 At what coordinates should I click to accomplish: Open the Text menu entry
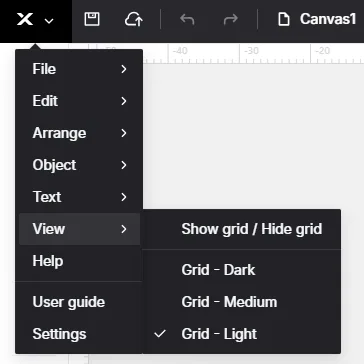(79, 197)
